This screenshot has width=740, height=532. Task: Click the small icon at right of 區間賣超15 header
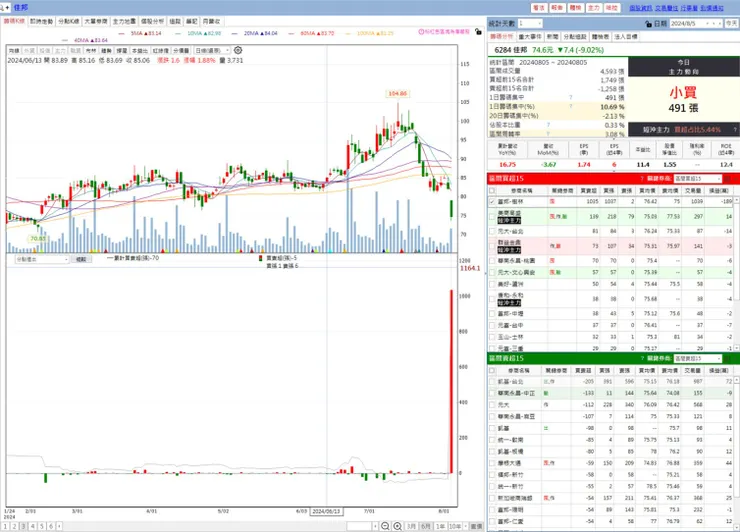pos(728,359)
